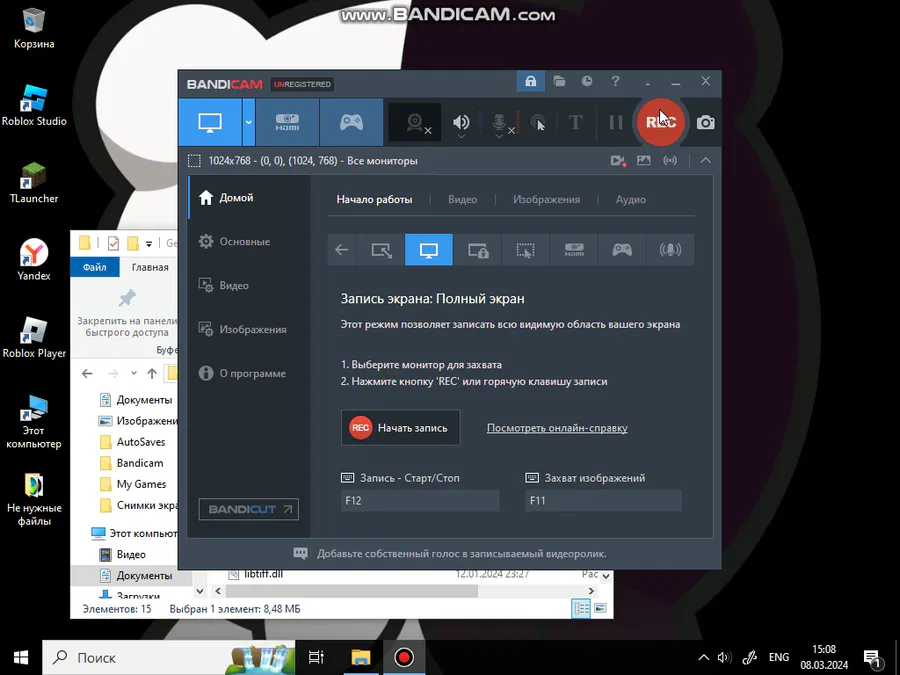Select My Games folder in Explorer tree

click(141, 484)
